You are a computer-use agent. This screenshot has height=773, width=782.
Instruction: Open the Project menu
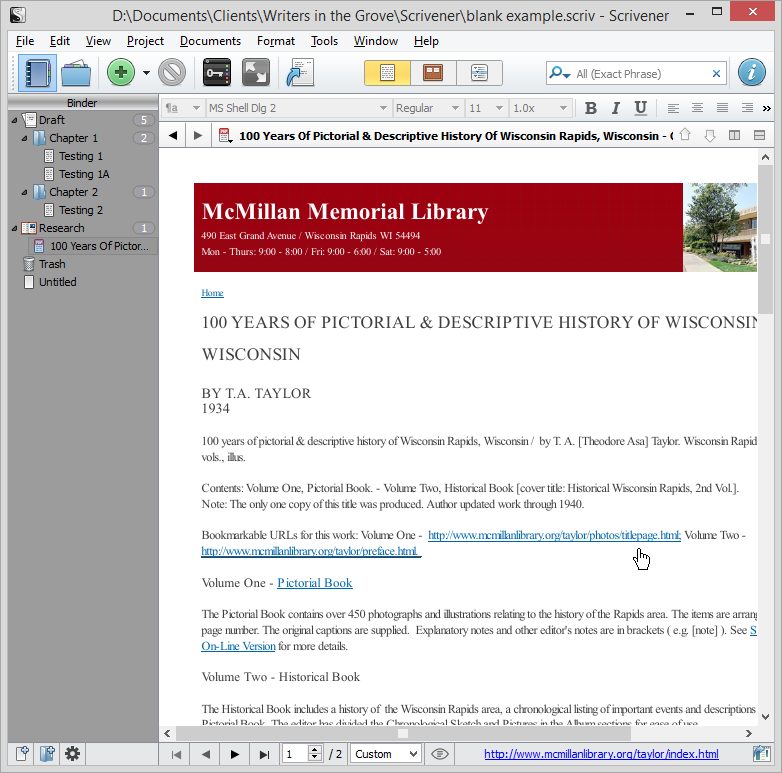click(145, 41)
